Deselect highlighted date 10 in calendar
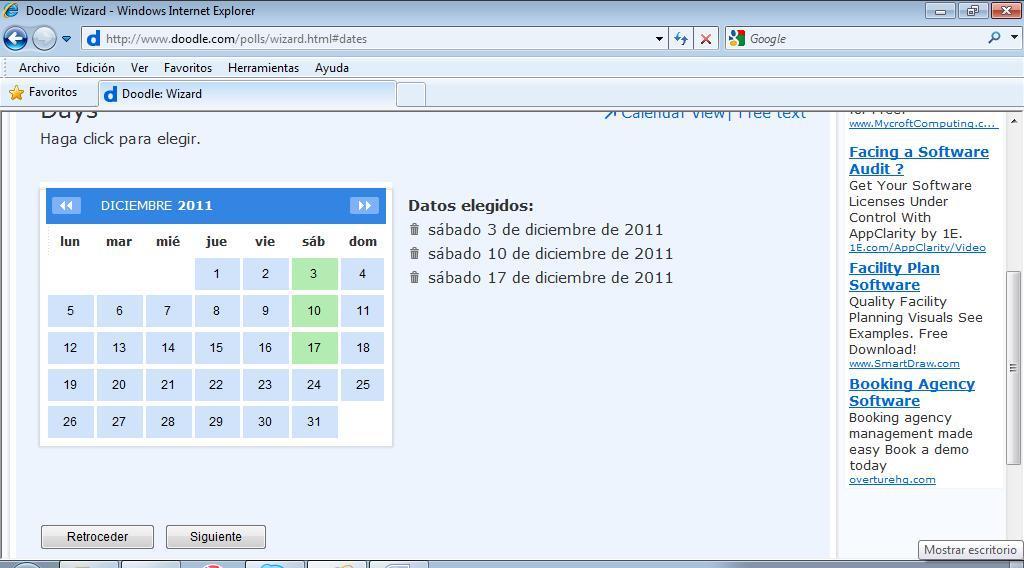 pyautogui.click(x=314, y=311)
